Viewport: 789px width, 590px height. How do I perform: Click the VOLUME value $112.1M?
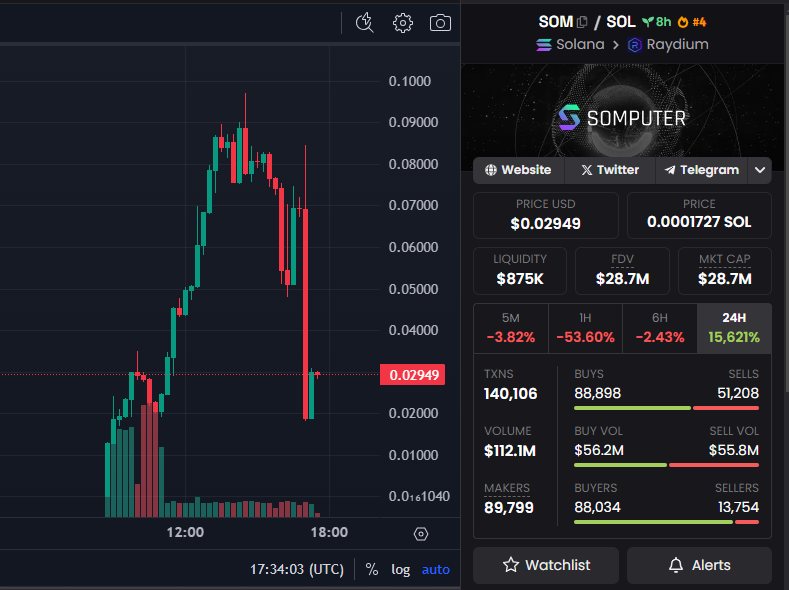tap(510, 451)
